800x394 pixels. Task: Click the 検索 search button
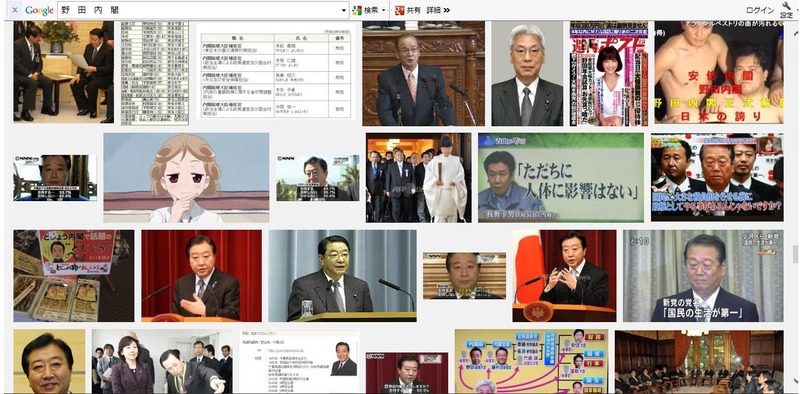366,10
